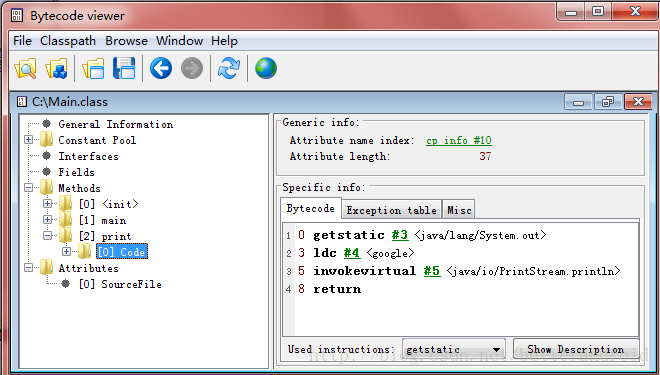Click the folder icon beside [2] print

point(65,235)
